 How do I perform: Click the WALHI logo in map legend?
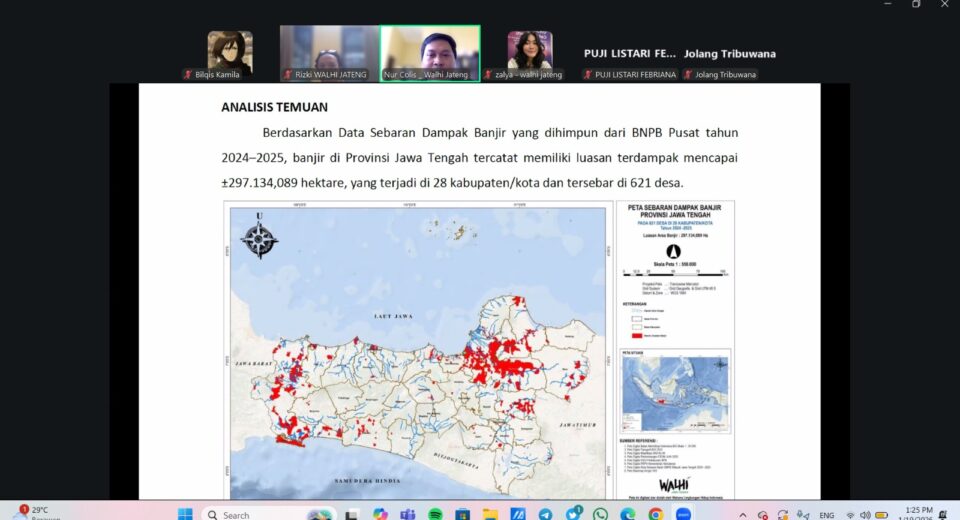pyautogui.click(x=674, y=485)
